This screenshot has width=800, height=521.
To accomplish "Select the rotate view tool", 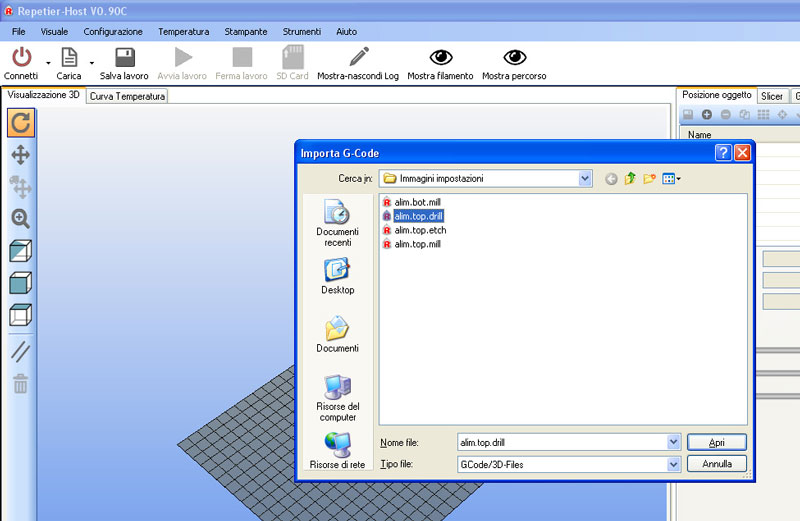I will 21,123.
